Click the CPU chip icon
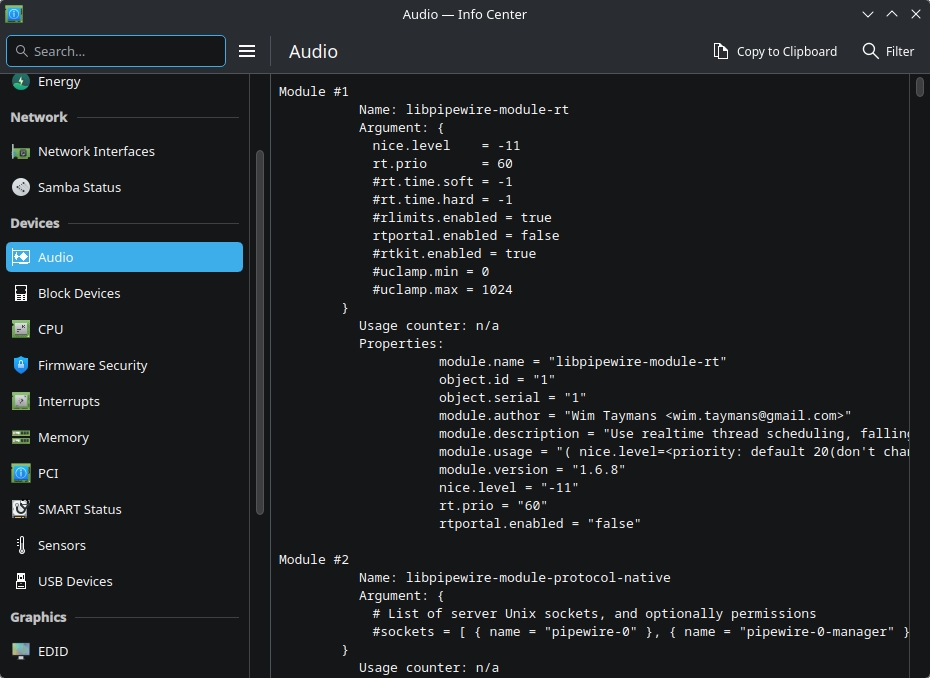The height and width of the screenshot is (678, 930). (x=21, y=329)
